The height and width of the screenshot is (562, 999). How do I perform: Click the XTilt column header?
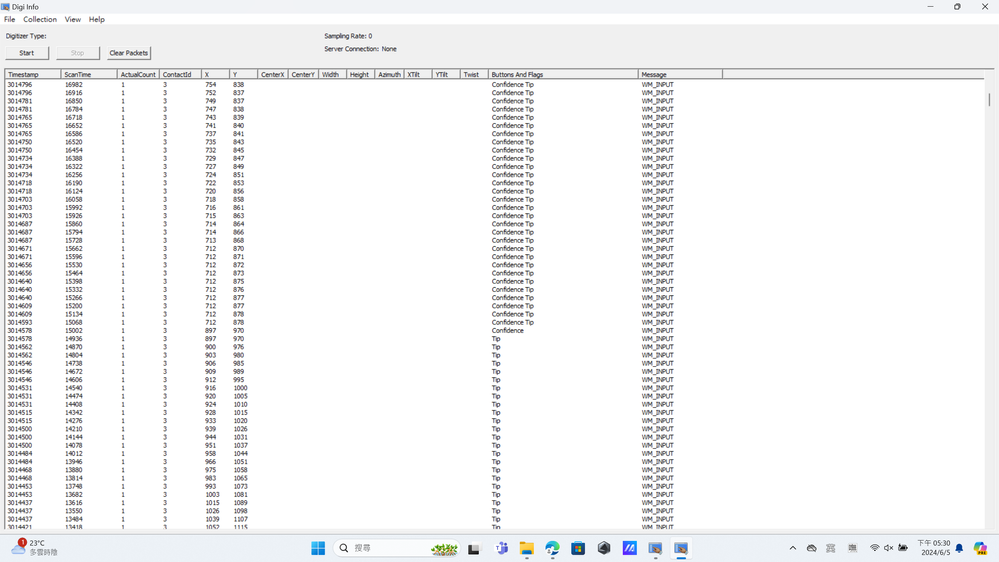click(418, 75)
